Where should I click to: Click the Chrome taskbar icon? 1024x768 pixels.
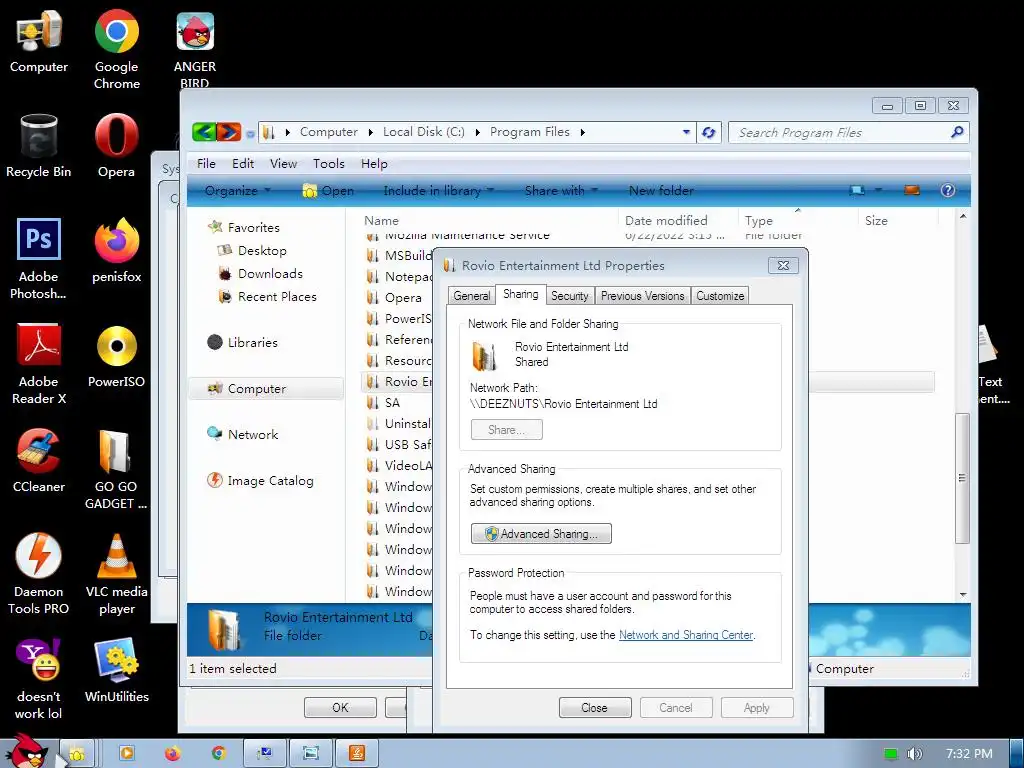tap(219, 753)
